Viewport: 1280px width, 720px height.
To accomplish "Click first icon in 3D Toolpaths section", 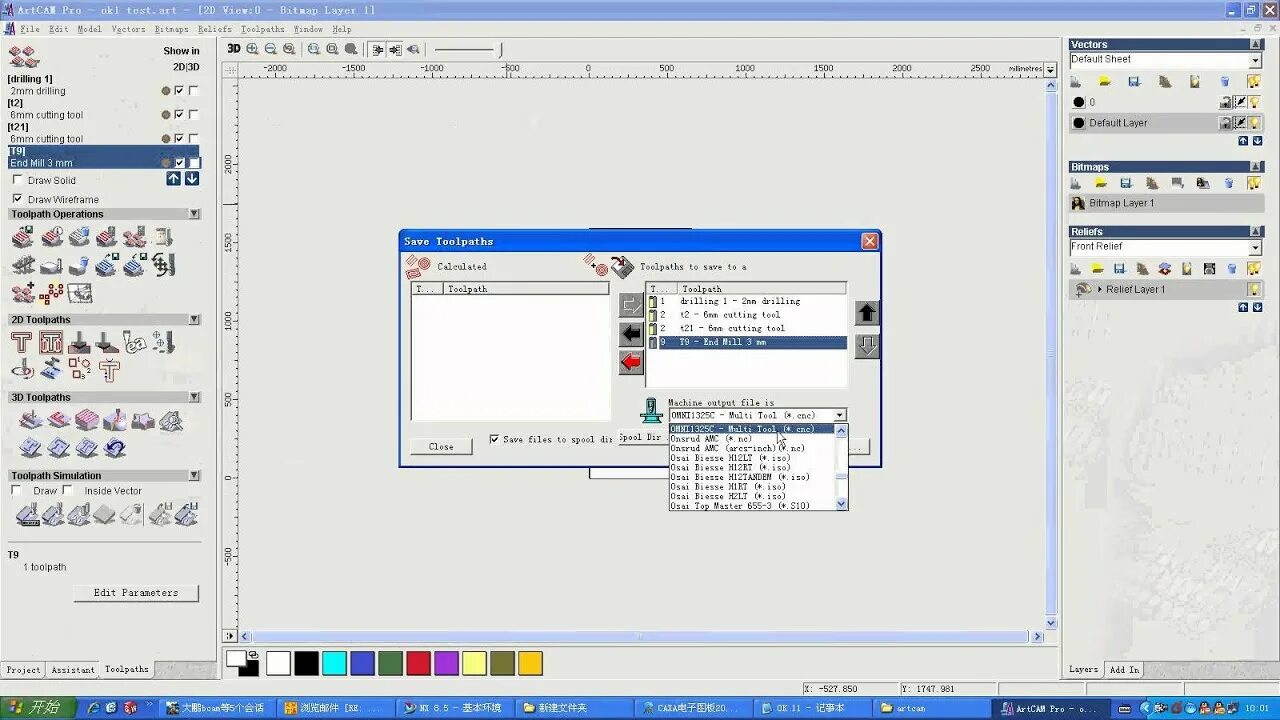I will [31, 421].
